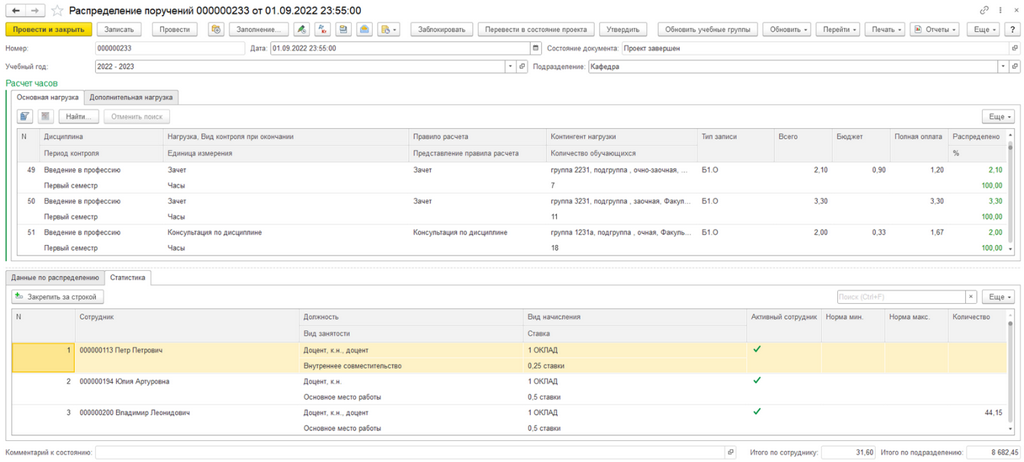Open top toolbar Еще menu
The width and height of the screenshot is (1024, 462).
[984, 29]
